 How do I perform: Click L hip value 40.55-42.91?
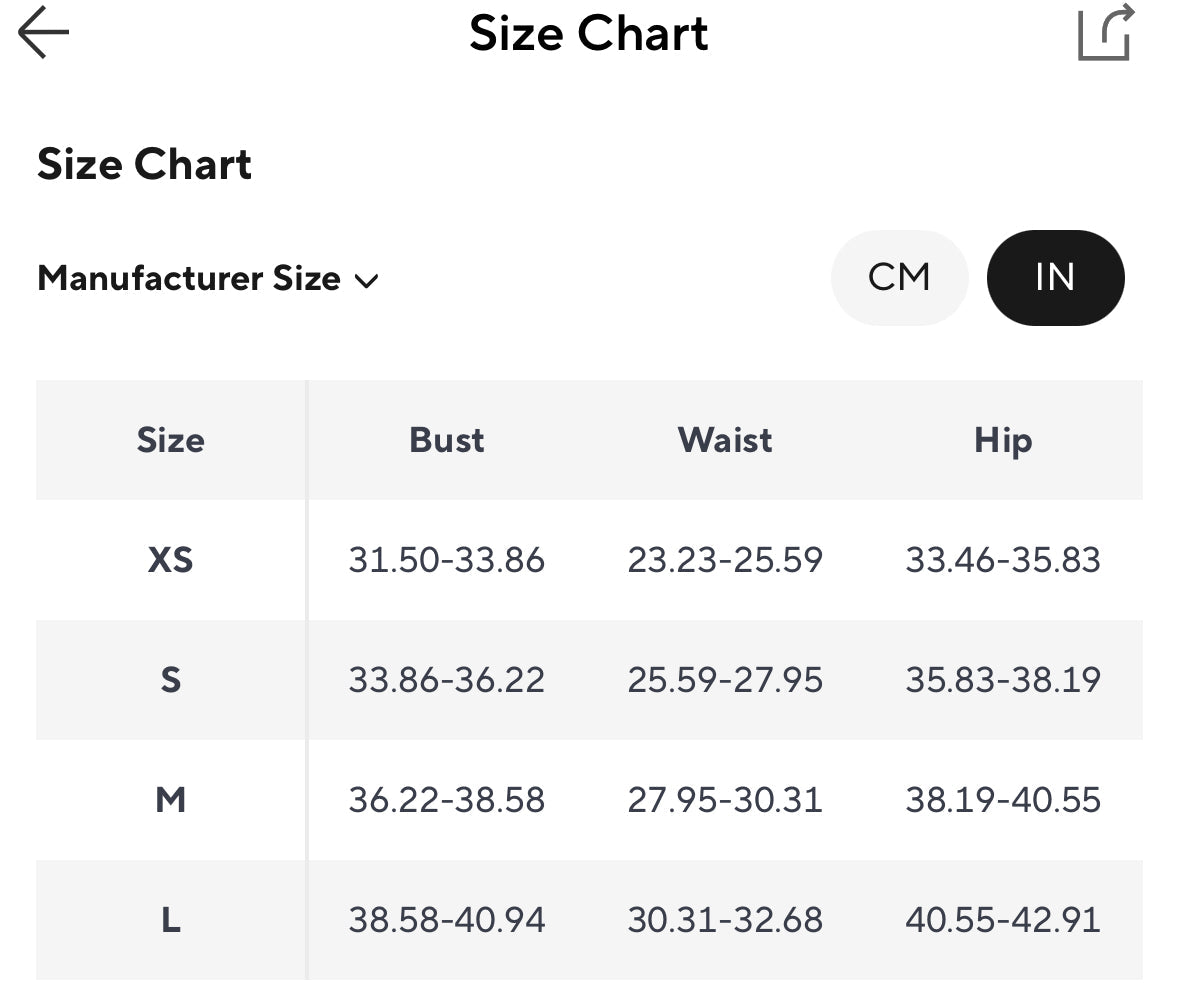coord(1003,920)
